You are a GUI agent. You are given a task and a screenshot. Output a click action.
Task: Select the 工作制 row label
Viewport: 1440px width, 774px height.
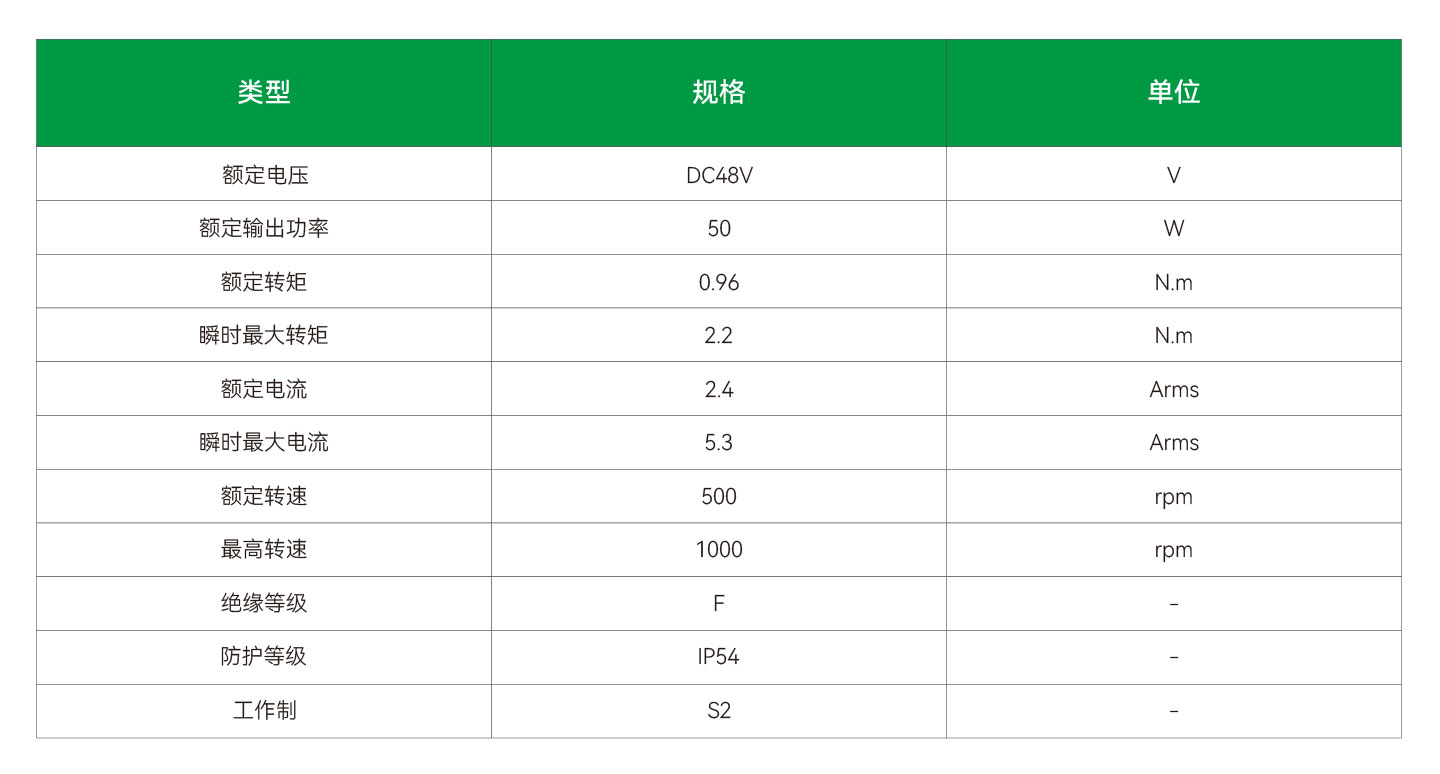(264, 710)
